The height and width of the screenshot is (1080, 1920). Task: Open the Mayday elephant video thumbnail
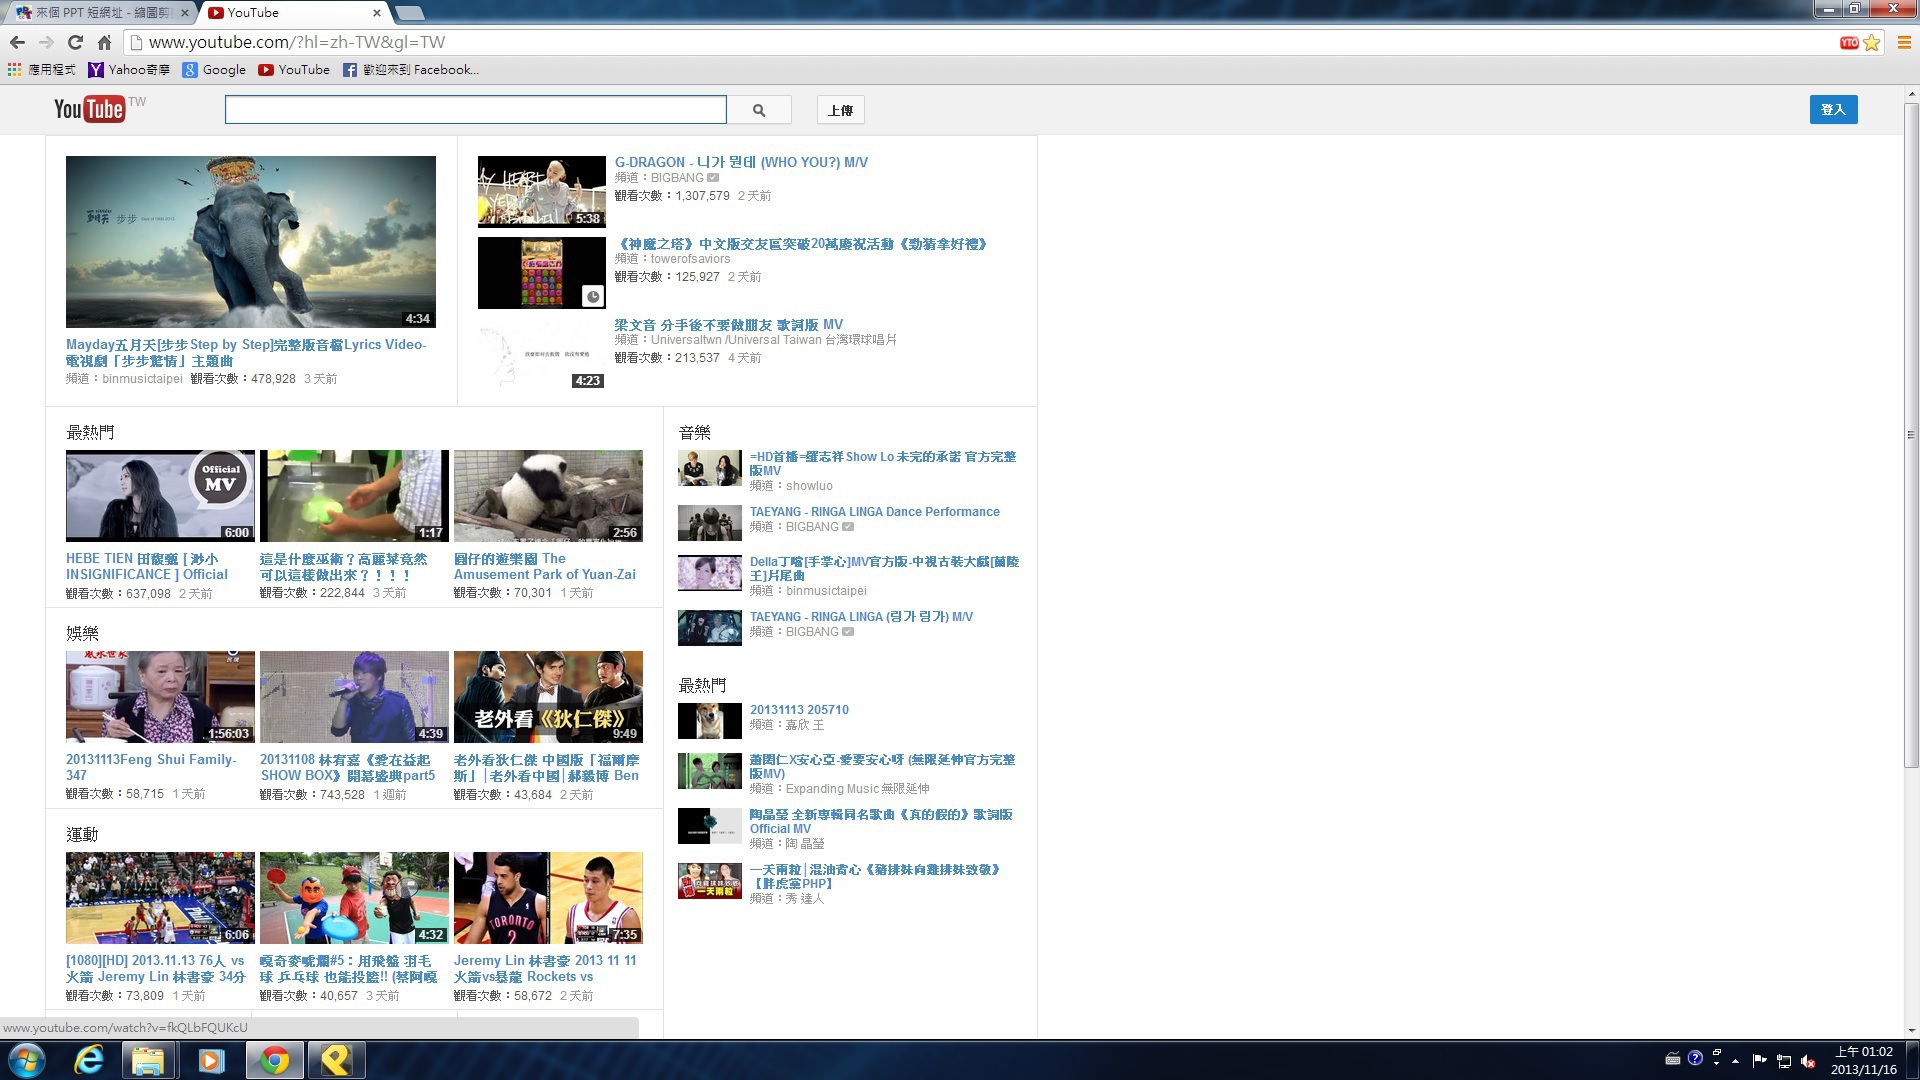251,242
